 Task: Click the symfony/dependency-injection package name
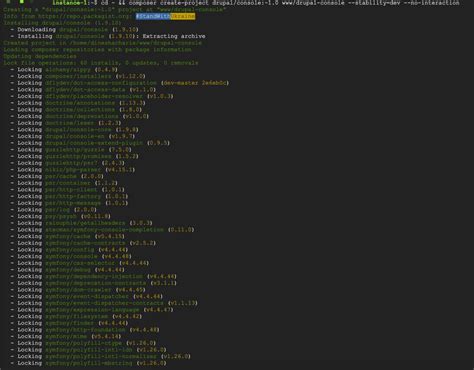point(94,276)
